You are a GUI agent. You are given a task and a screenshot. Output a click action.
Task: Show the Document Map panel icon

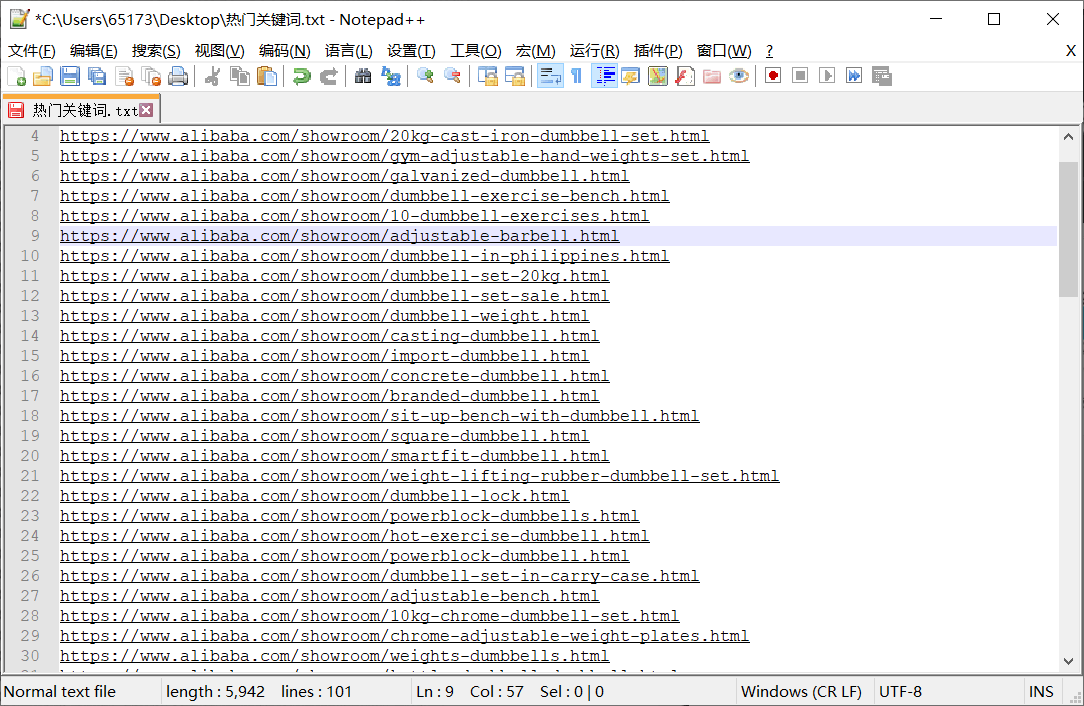pyautogui.click(x=657, y=76)
